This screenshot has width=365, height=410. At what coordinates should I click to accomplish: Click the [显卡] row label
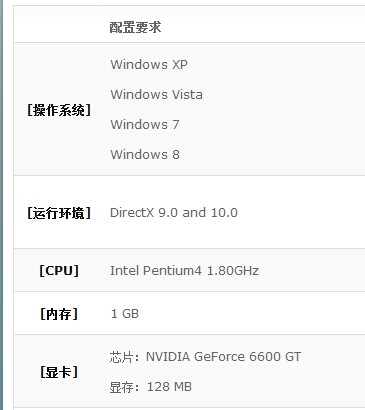pyautogui.click(x=59, y=372)
